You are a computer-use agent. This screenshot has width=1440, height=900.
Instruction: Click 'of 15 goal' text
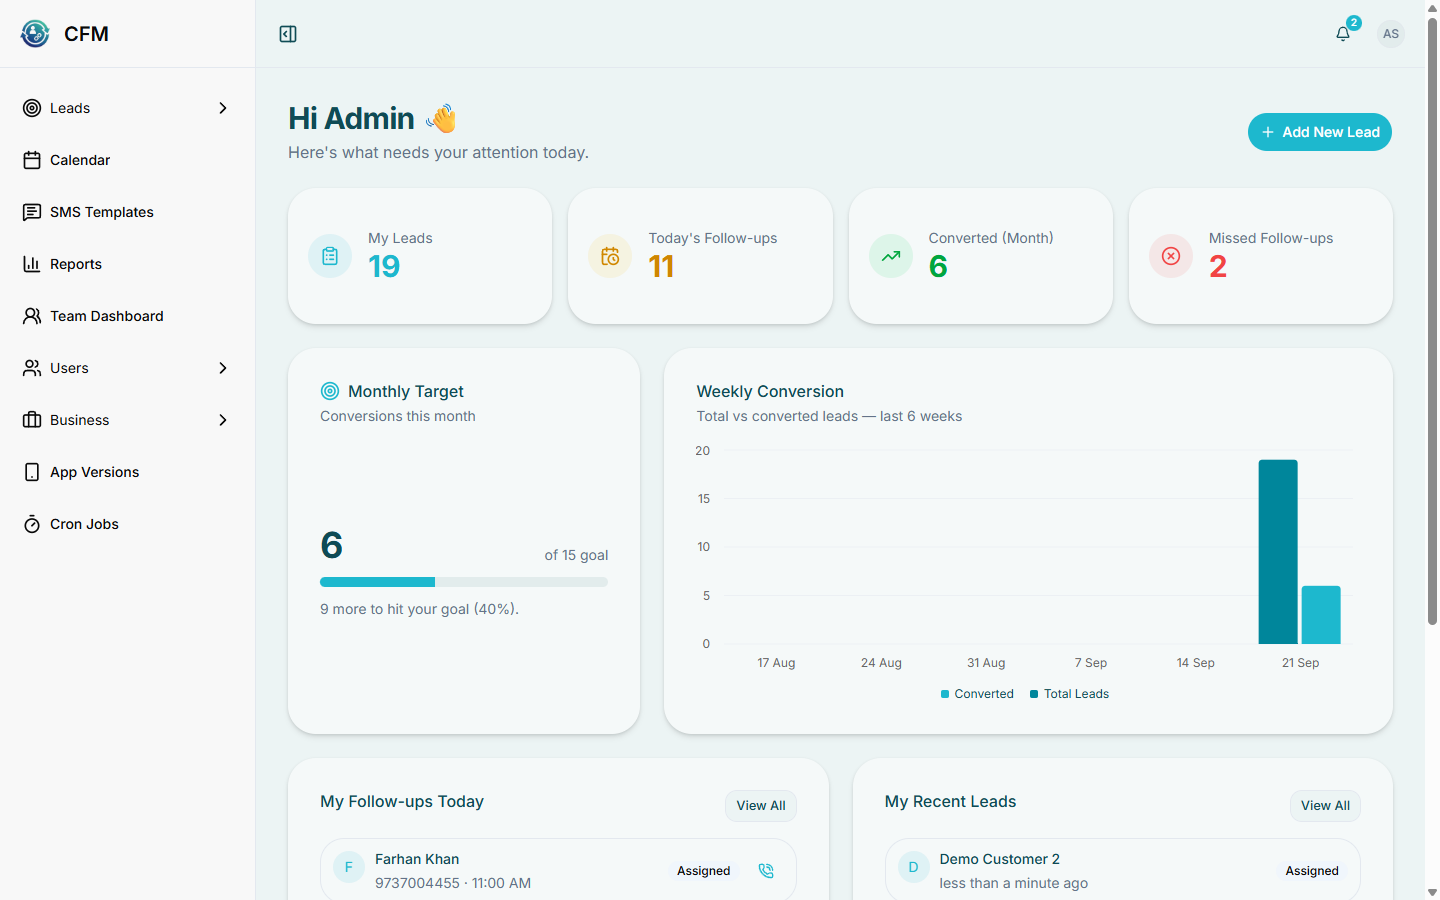(576, 555)
